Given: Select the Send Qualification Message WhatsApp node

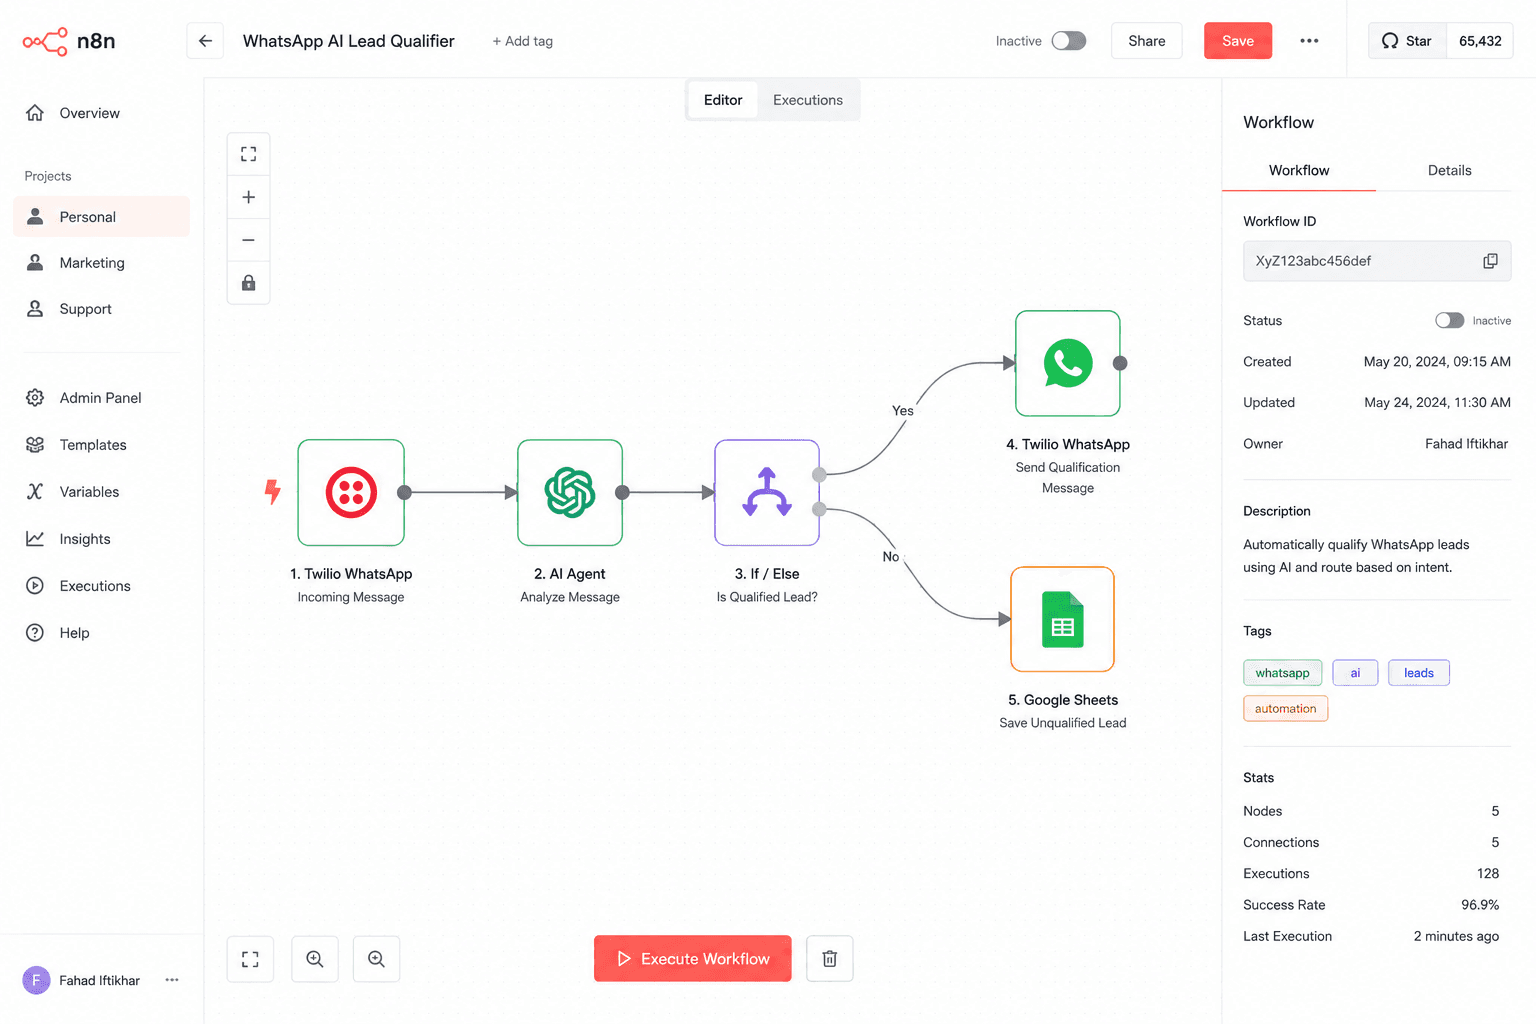Looking at the screenshot, I should tap(1068, 363).
